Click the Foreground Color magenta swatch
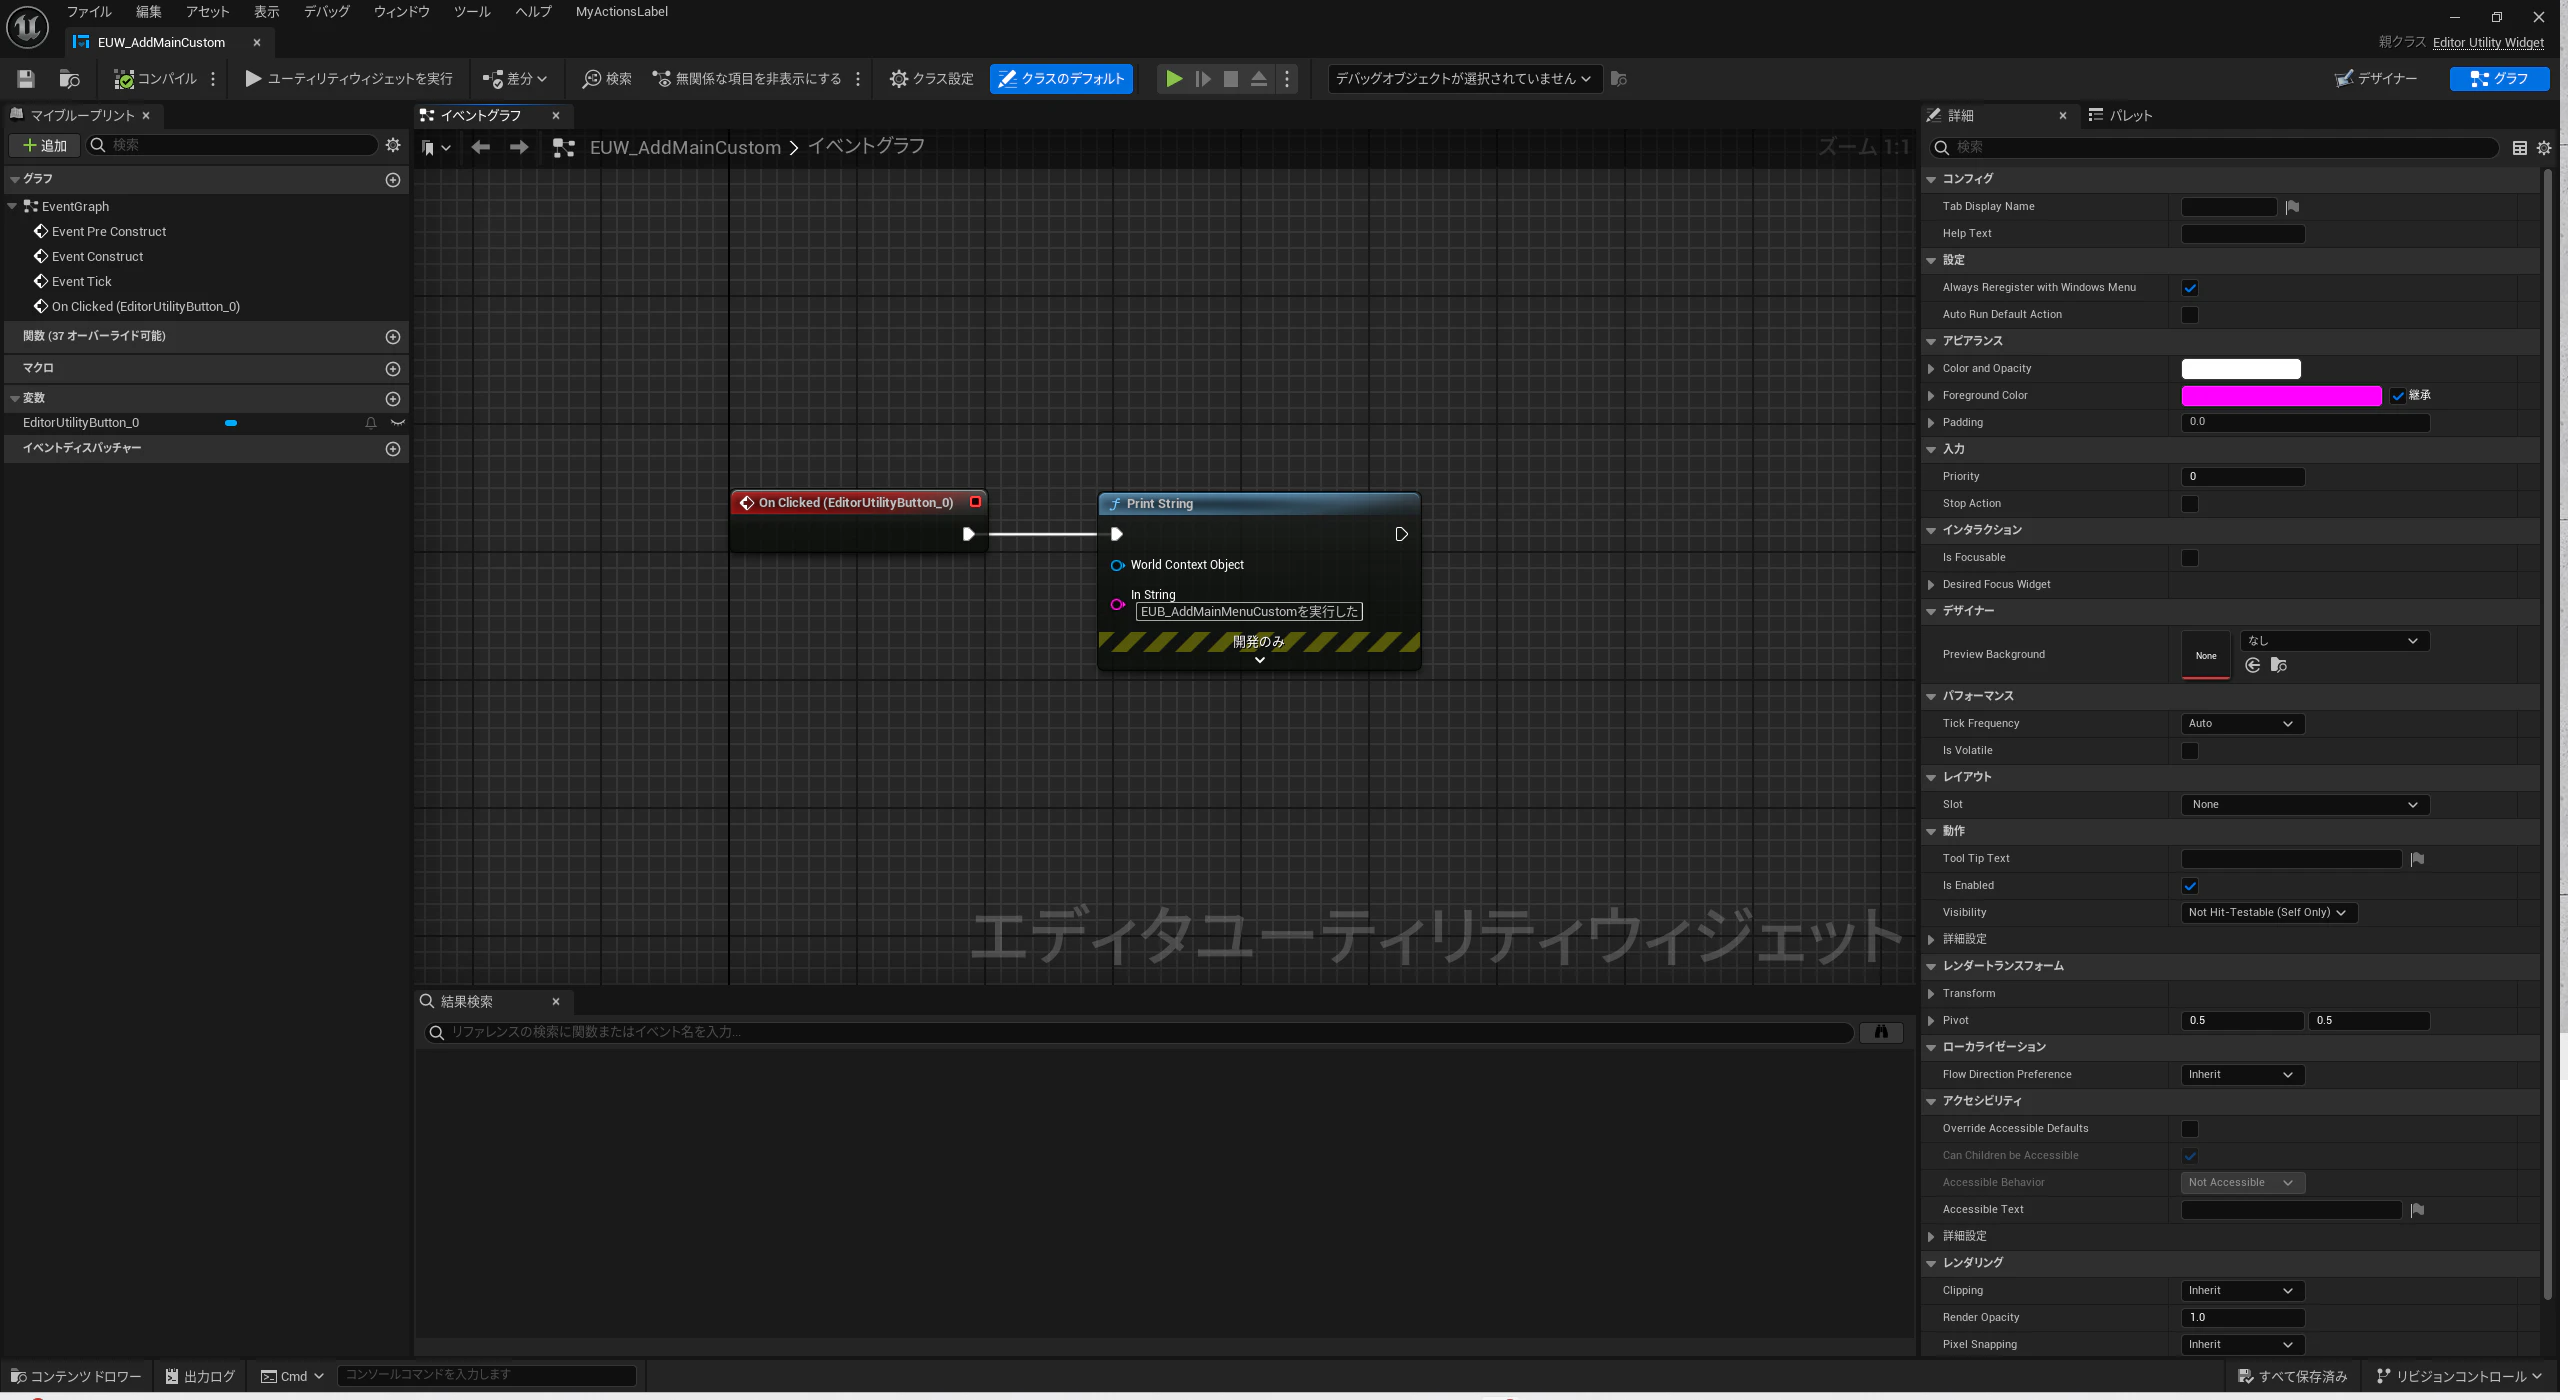 (x=2281, y=396)
